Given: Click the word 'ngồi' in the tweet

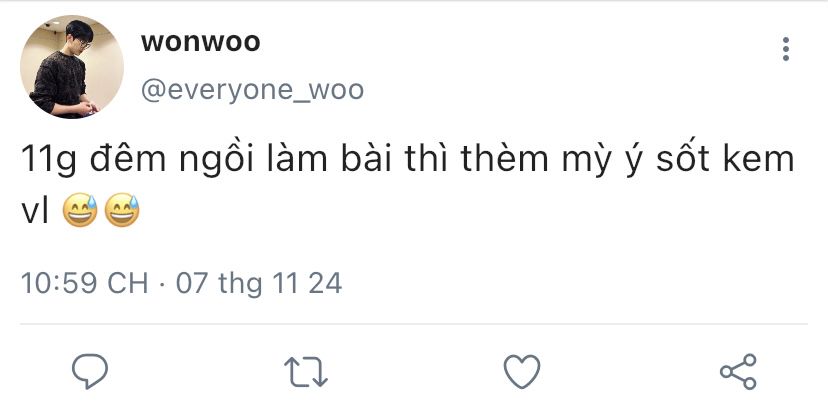Looking at the screenshot, I should click(217, 161).
